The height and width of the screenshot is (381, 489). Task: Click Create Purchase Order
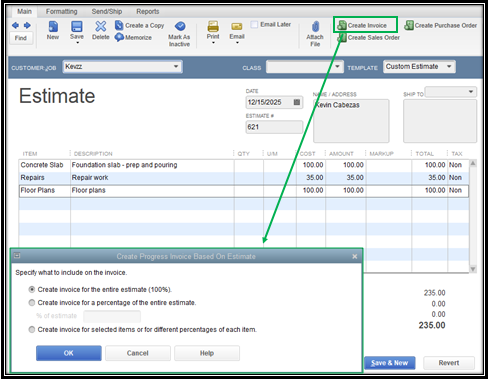click(440, 25)
